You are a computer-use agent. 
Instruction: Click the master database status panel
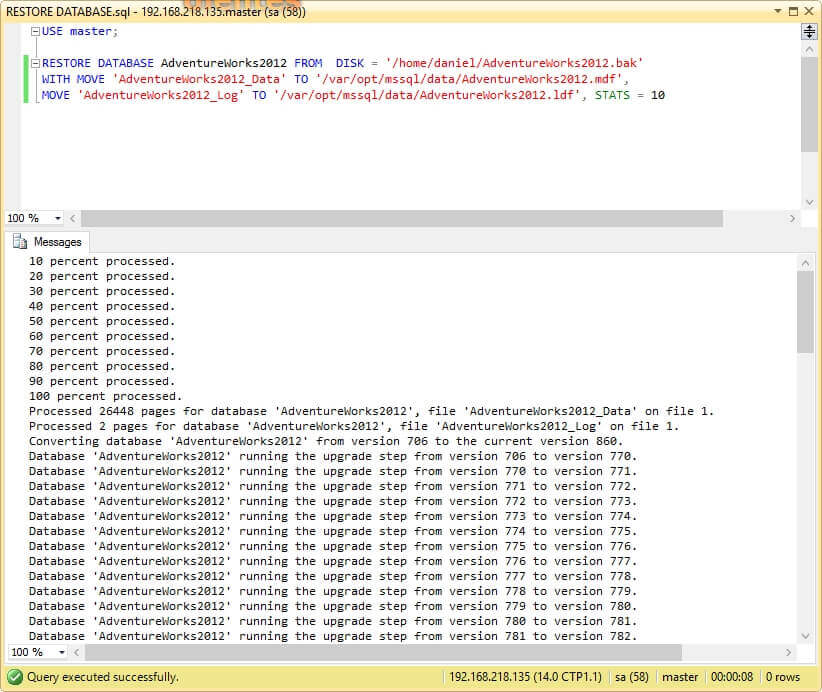click(x=680, y=677)
